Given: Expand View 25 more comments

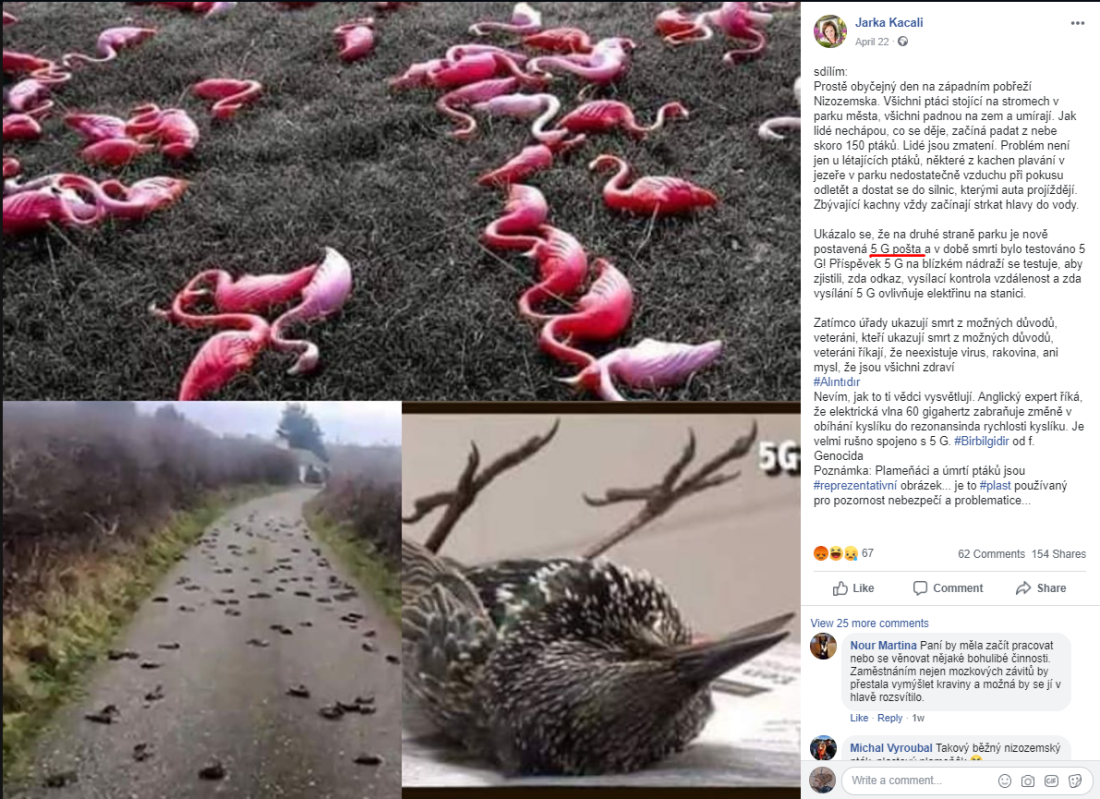Looking at the screenshot, I should point(869,623).
